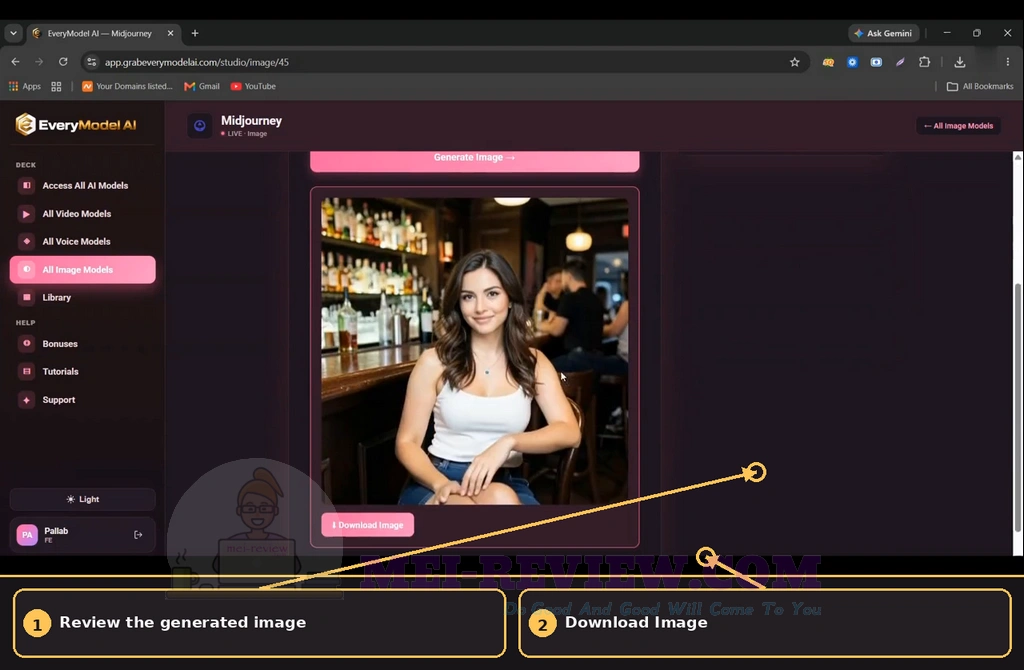Close the EveryModel AI — Midjourney tab
Image resolution: width=1024 pixels, height=670 pixels.
pyautogui.click(x=170, y=33)
